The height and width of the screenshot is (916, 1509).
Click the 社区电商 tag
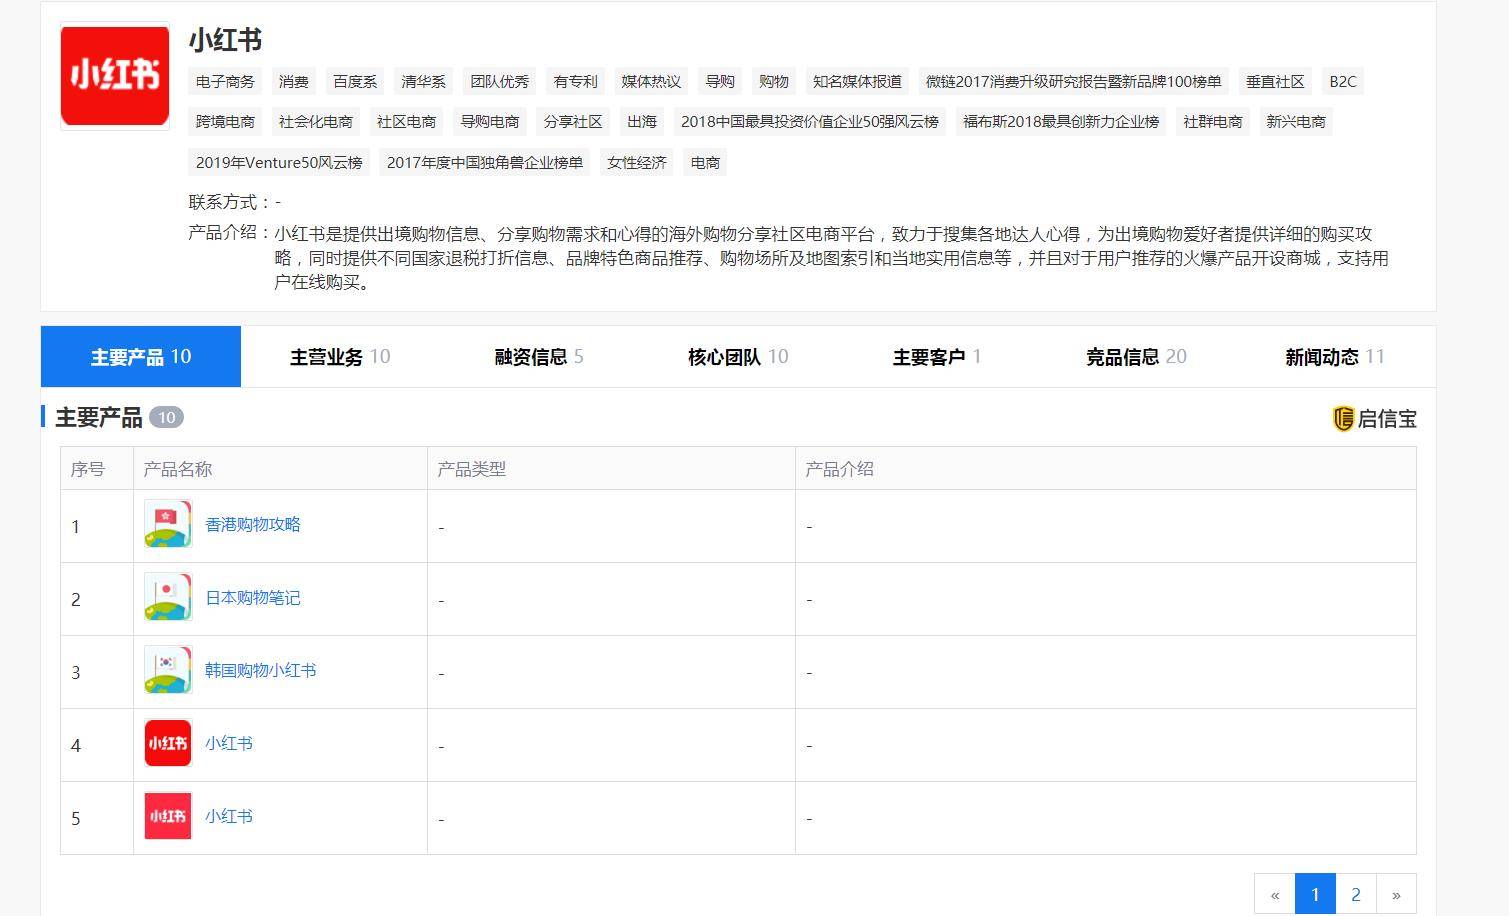[x=406, y=122]
